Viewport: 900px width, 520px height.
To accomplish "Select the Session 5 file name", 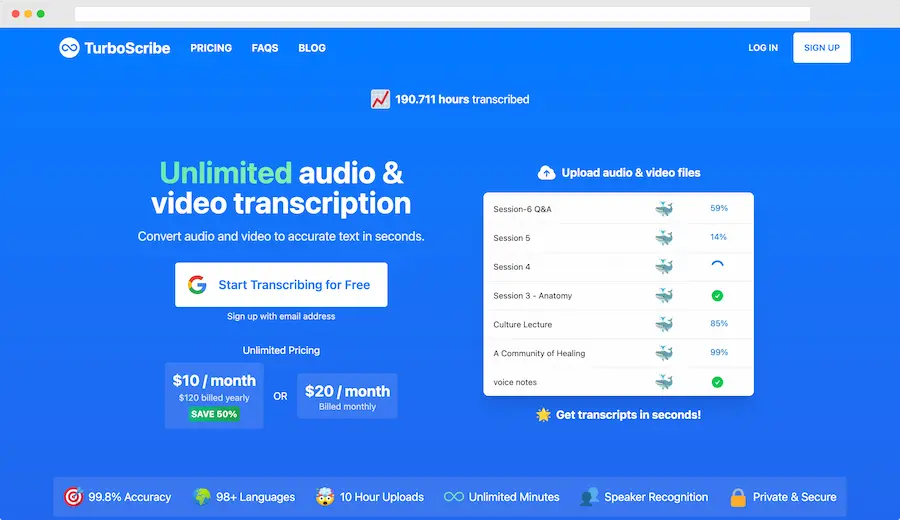I will (511, 238).
